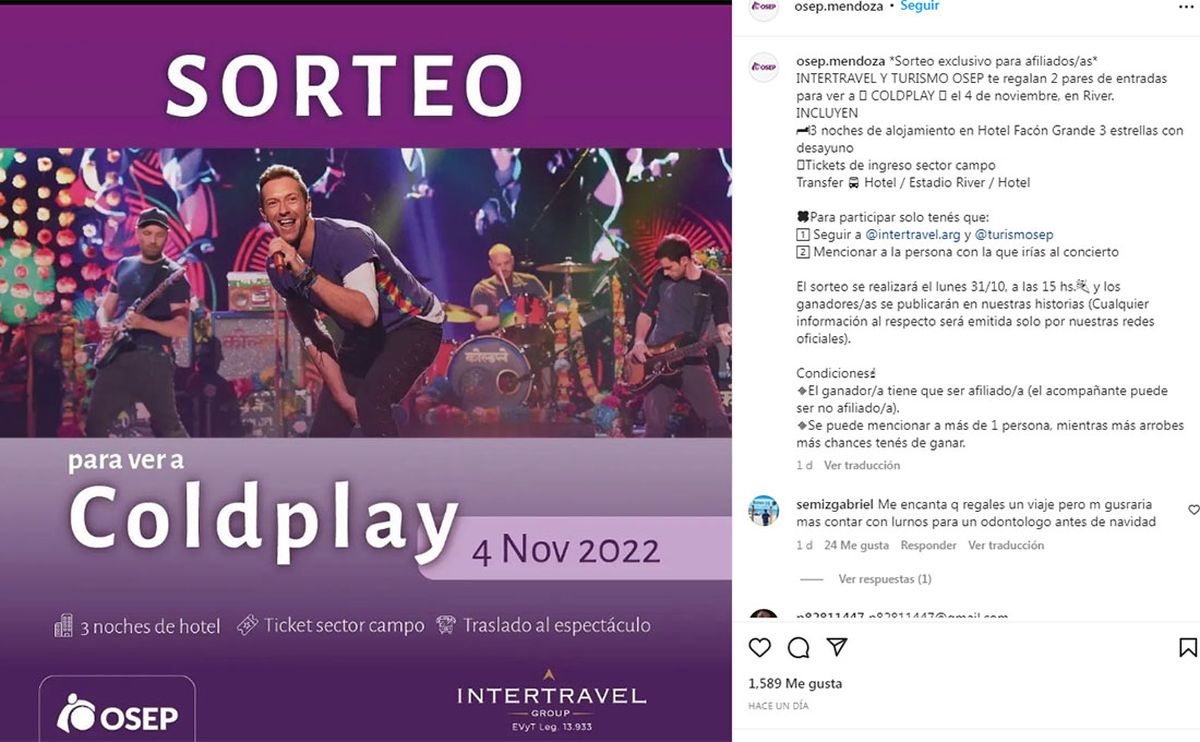Expand Ver respuestas (1) replies
Viewport: 1200px width, 742px height.
point(885,579)
